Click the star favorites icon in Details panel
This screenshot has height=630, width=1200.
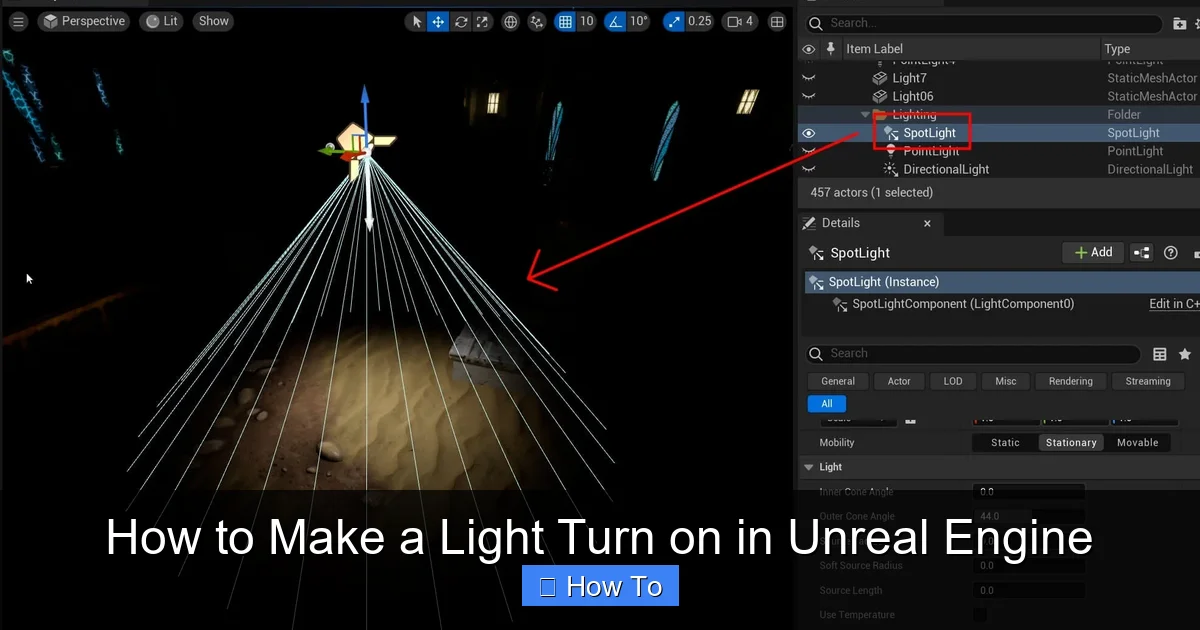(1185, 353)
